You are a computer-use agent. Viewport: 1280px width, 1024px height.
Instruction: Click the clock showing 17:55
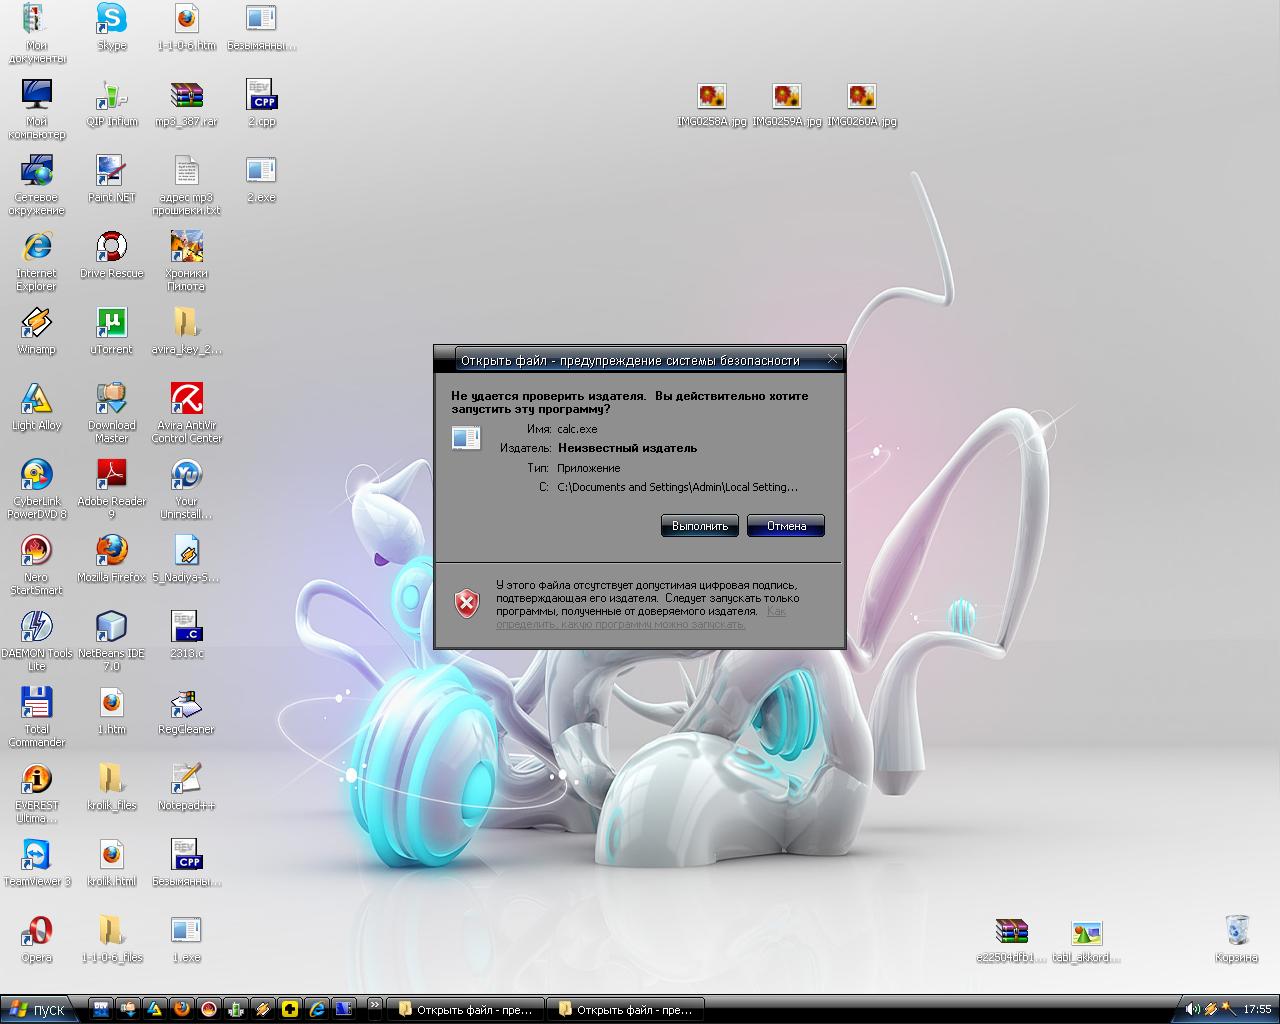1257,1010
